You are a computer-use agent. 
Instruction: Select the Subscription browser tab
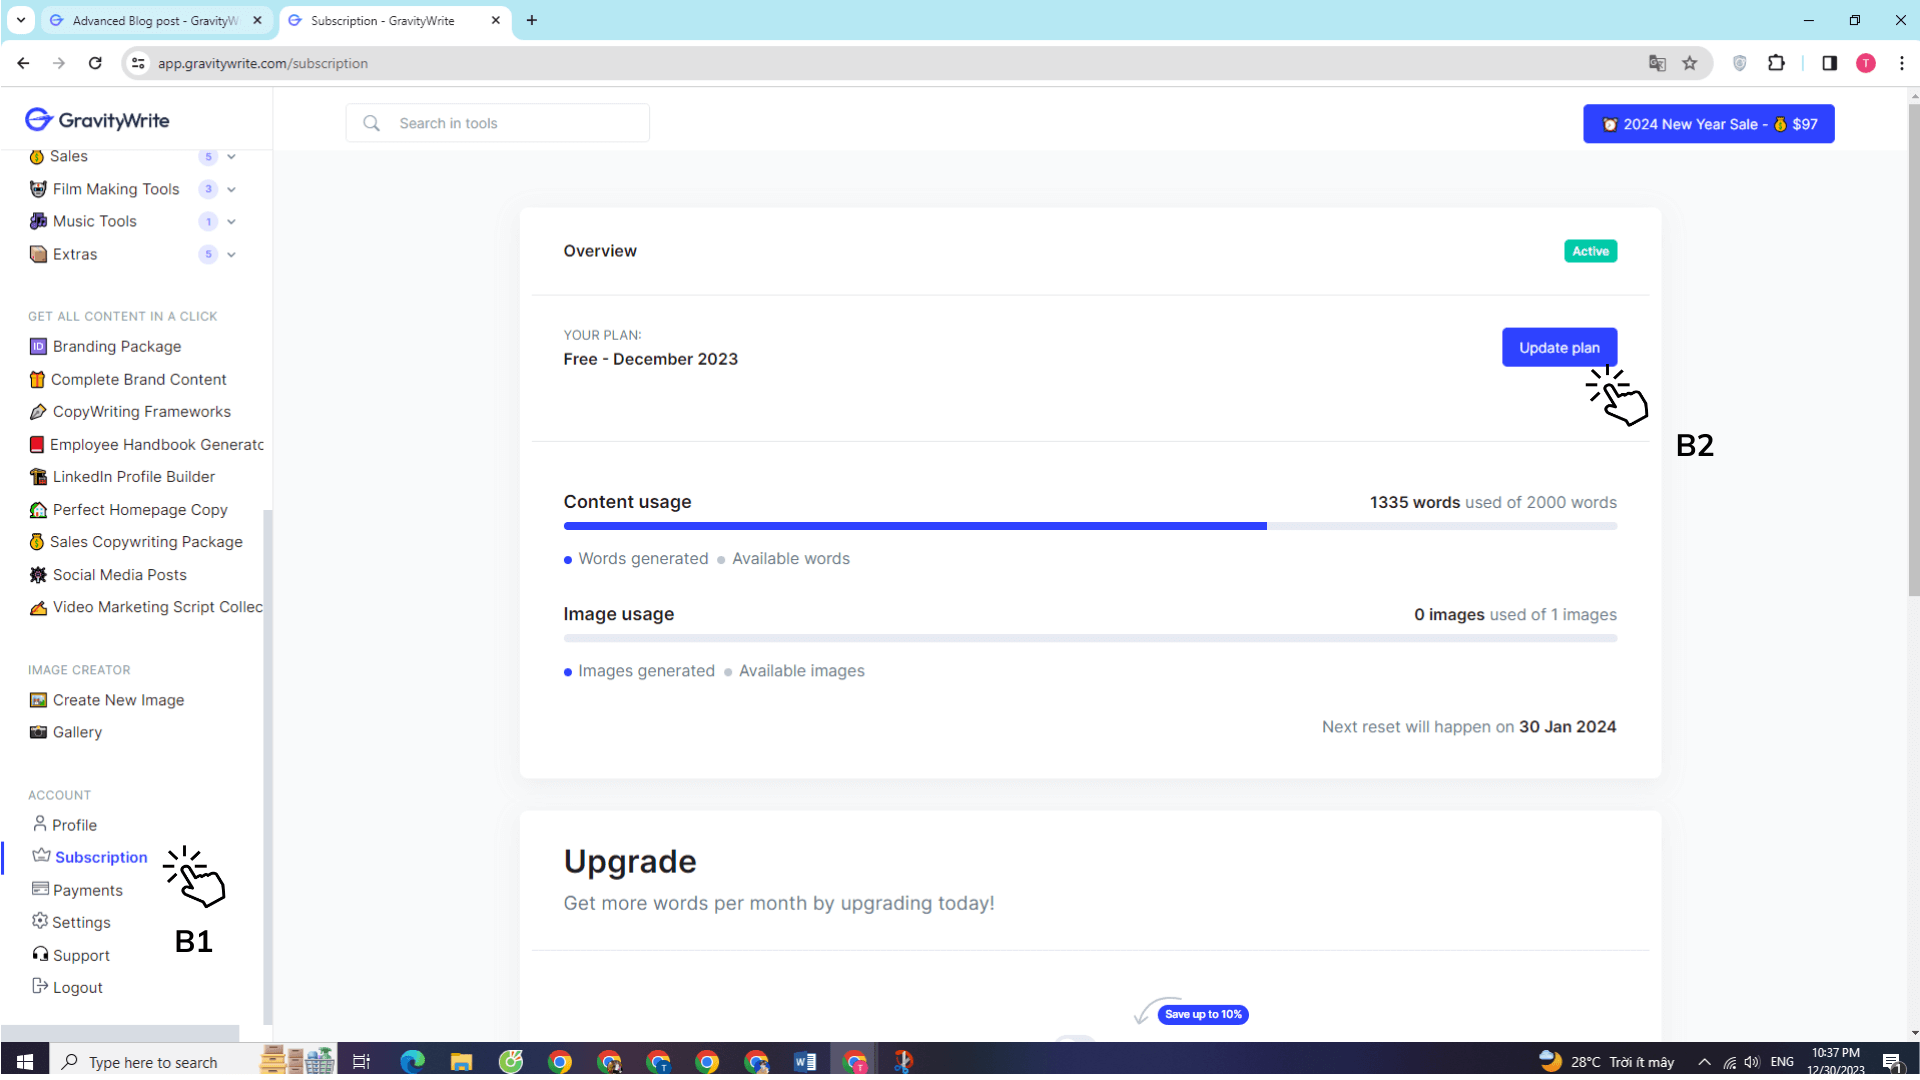pos(395,20)
